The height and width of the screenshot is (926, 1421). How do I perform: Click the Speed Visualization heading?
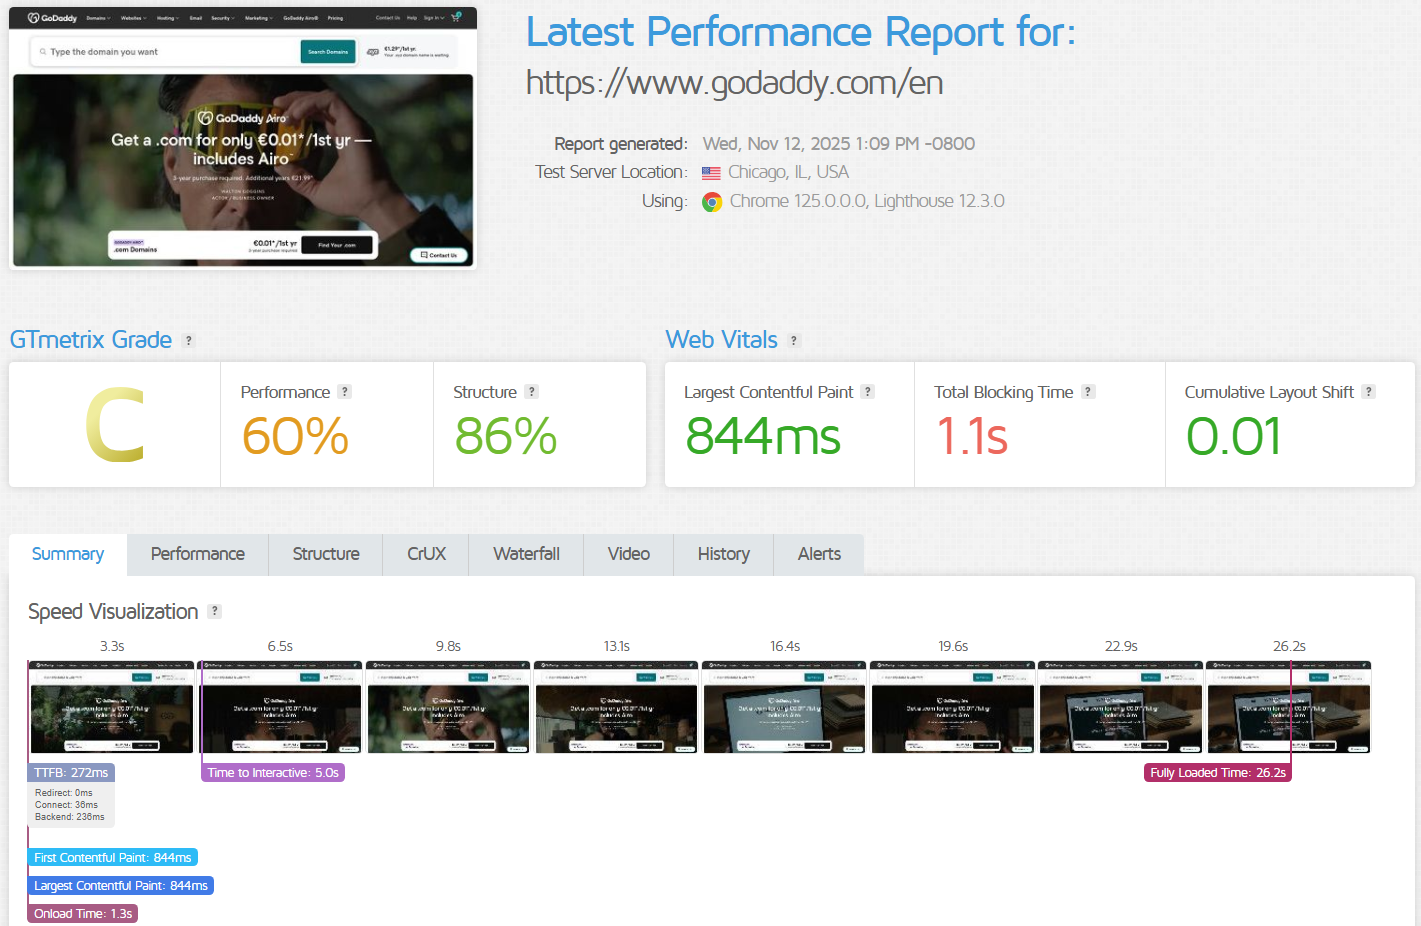(113, 611)
